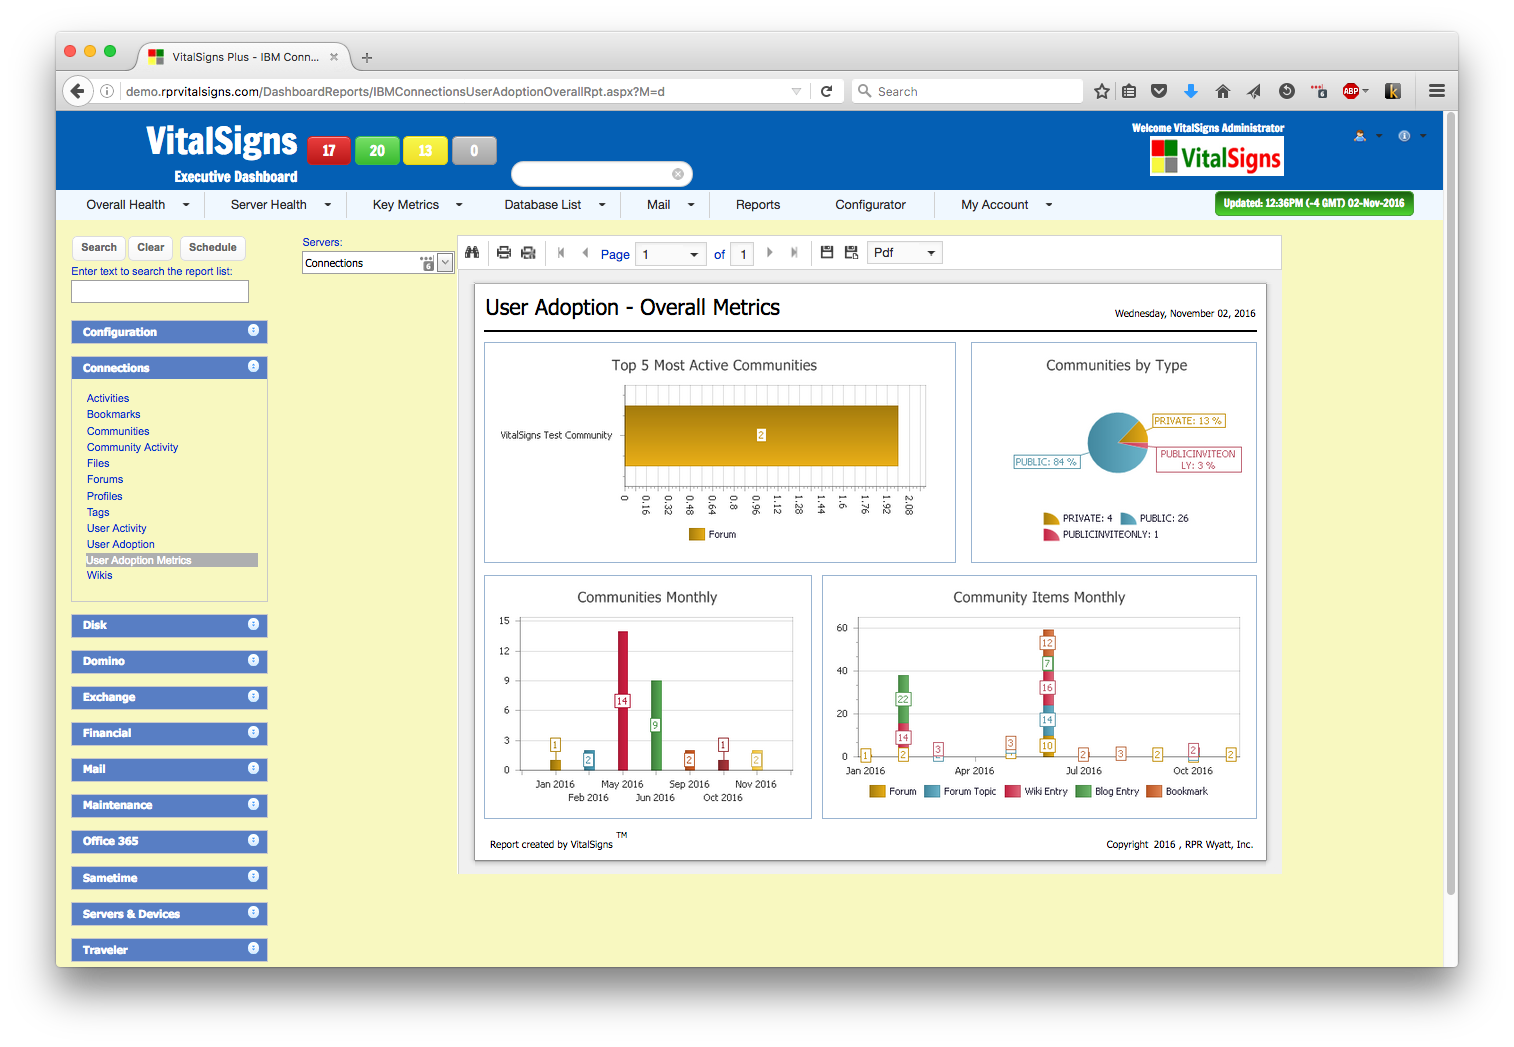Reload the page with refresh icon
The image size is (1514, 1047).
click(827, 91)
